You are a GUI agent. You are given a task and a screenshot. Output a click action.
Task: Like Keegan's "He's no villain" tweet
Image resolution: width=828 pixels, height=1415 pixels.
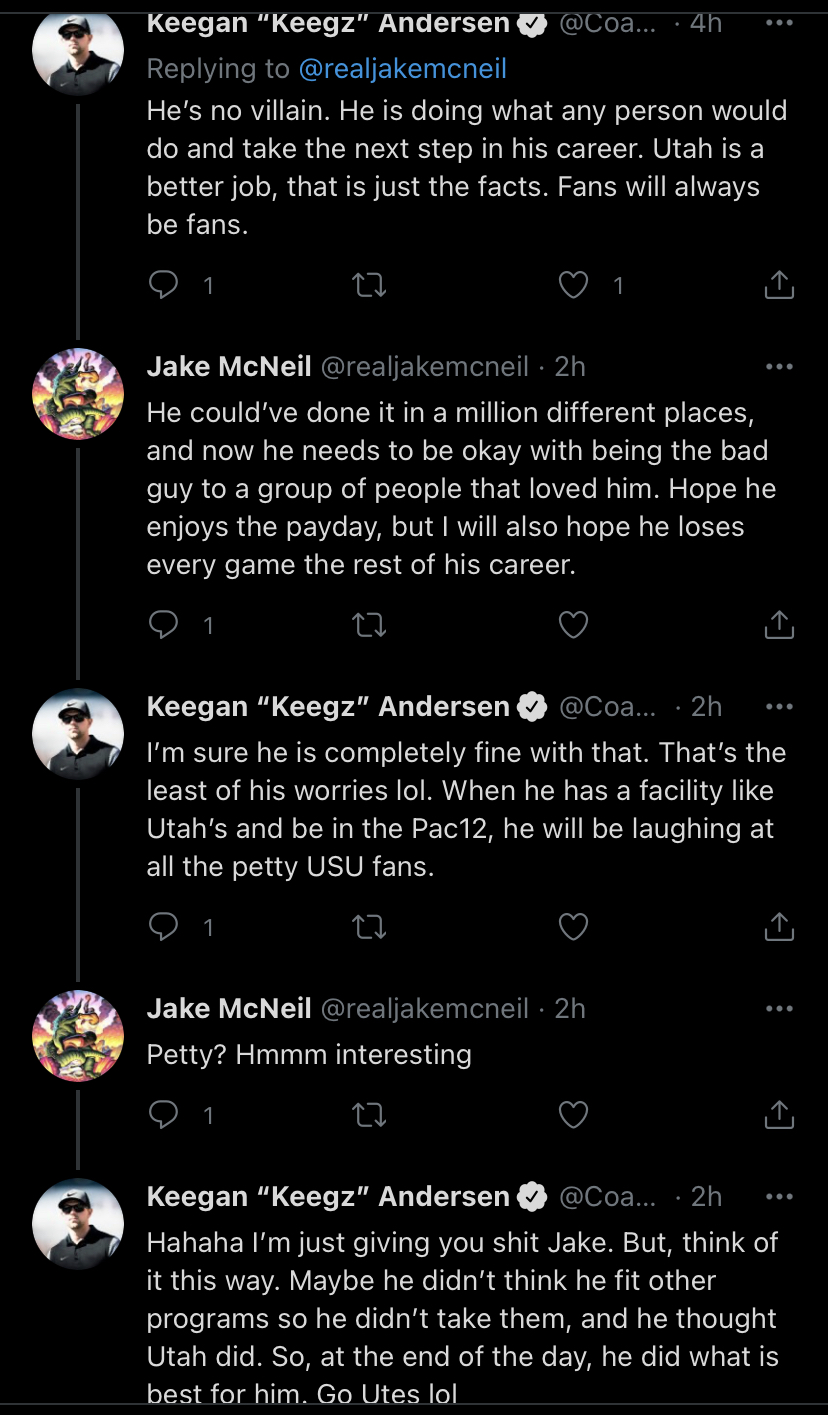573,286
